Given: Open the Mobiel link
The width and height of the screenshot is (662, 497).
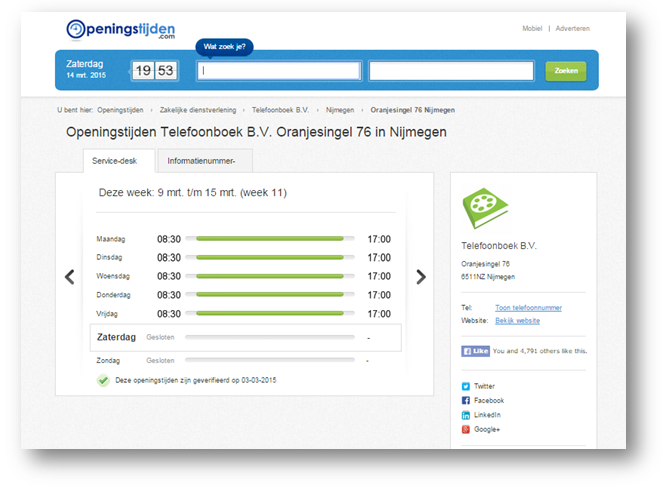Looking at the screenshot, I should pos(532,28).
